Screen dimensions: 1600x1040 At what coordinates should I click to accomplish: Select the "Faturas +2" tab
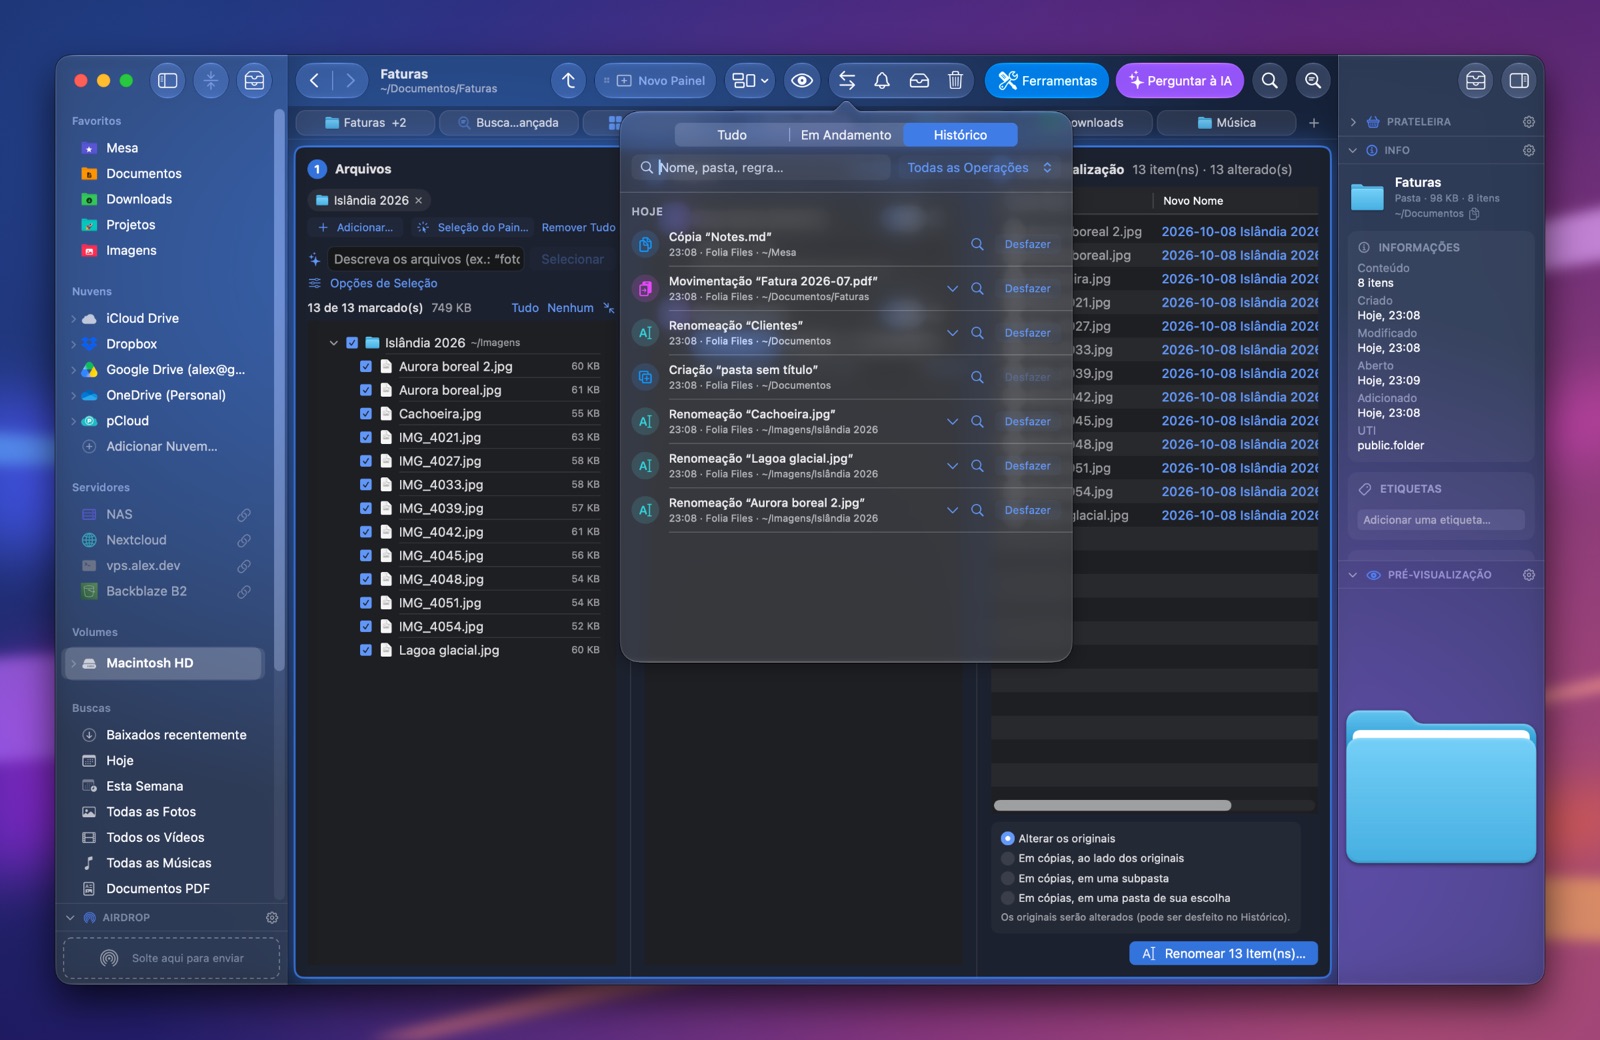(x=366, y=123)
